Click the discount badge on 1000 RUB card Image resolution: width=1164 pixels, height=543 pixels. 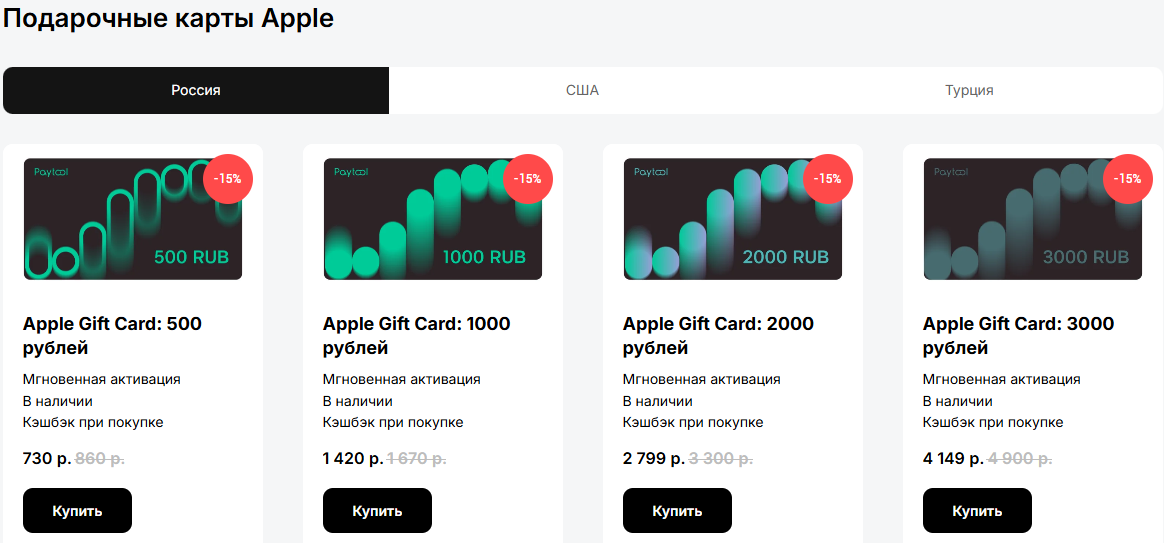[x=528, y=179]
